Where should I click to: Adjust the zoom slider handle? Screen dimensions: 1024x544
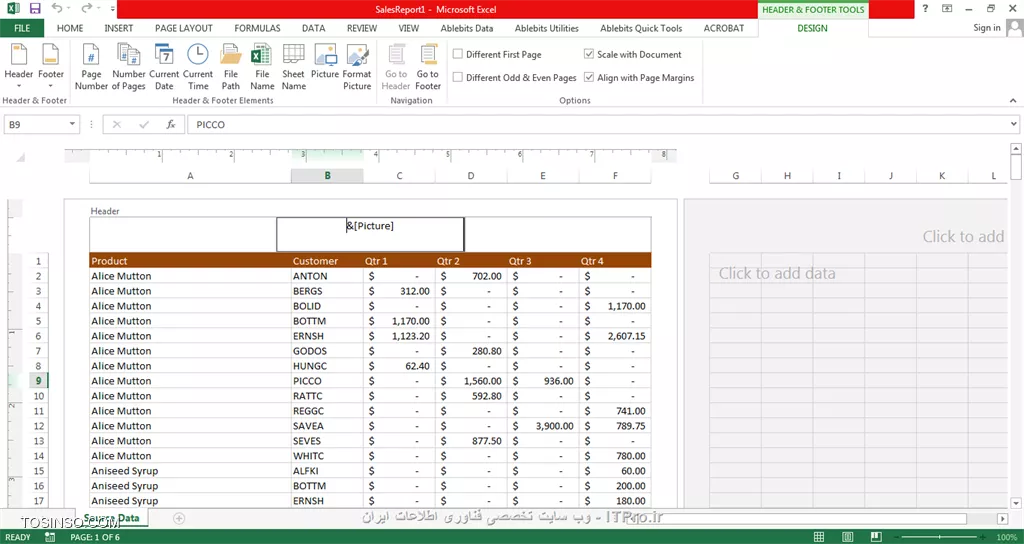tap(940, 537)
